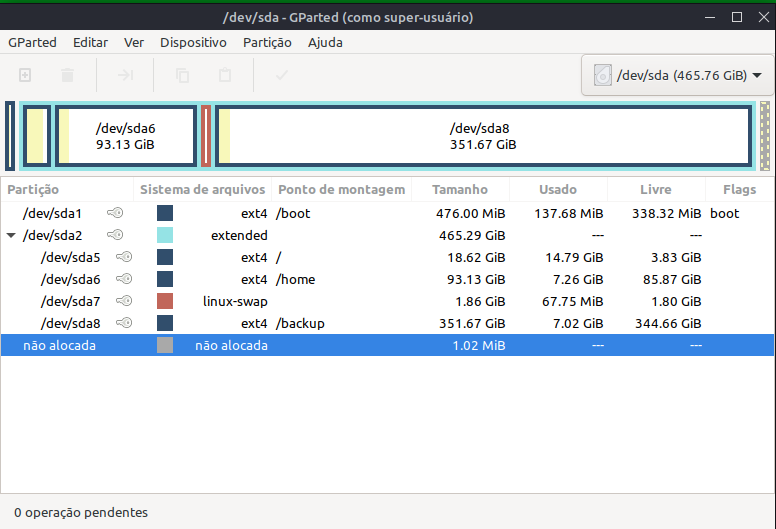Open the /dev/sda device selector dropdown

click(x=678, y=75)
